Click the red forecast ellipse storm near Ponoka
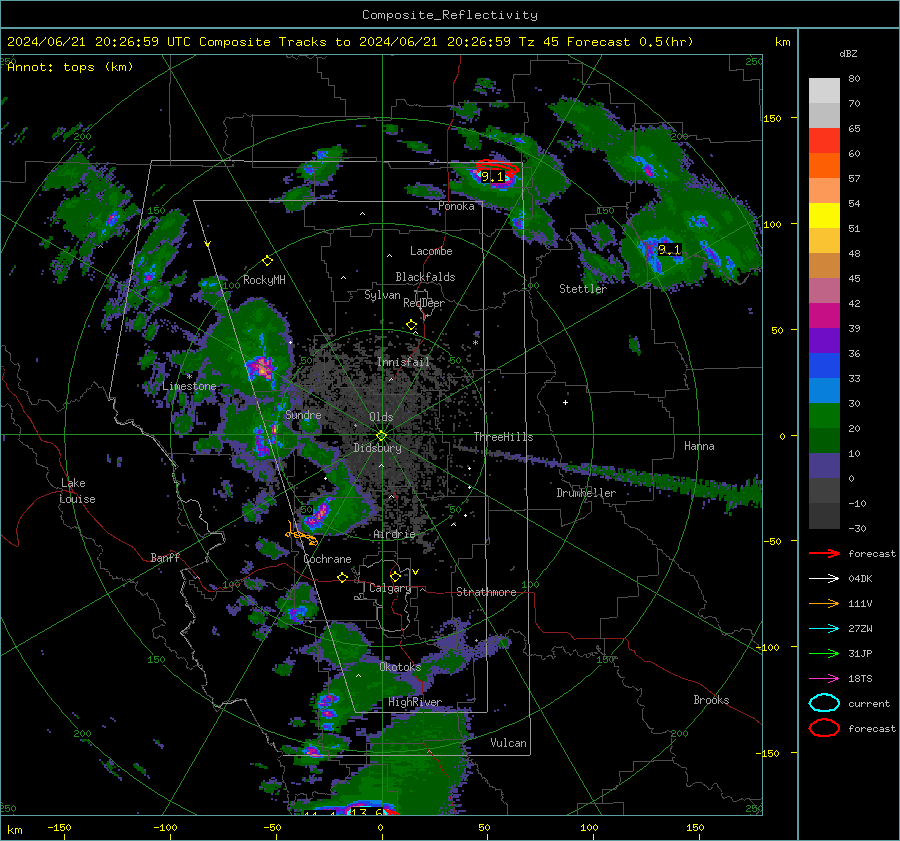 point(497,168)
